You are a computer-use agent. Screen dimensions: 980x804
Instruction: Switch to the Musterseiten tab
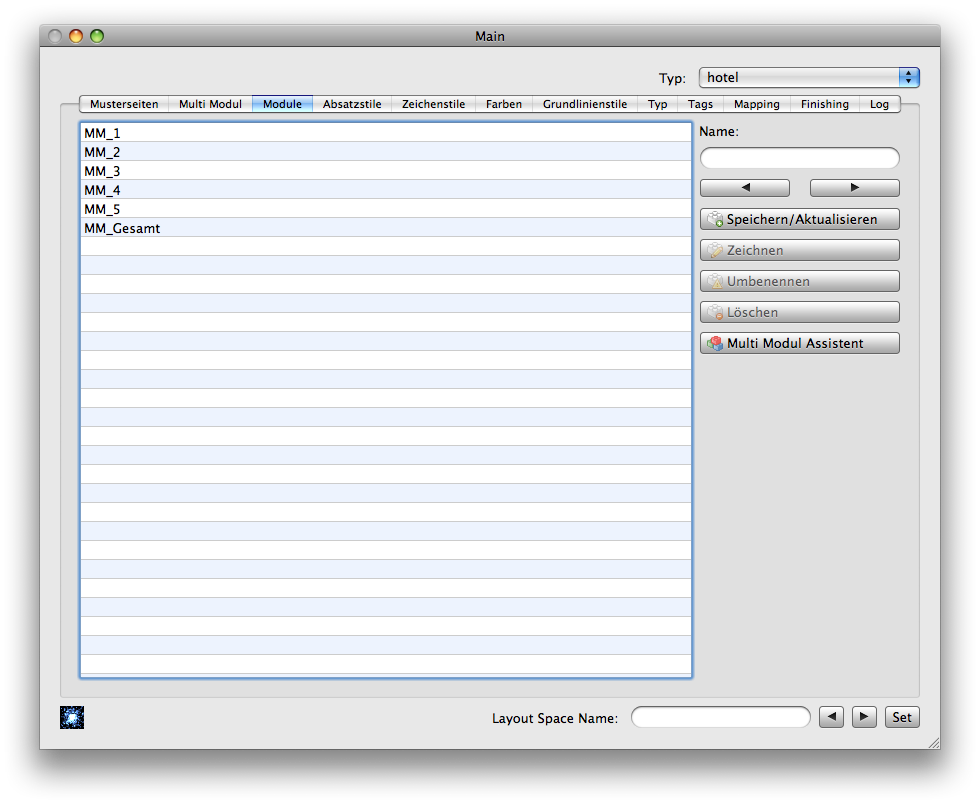click(x=124, y=104)
